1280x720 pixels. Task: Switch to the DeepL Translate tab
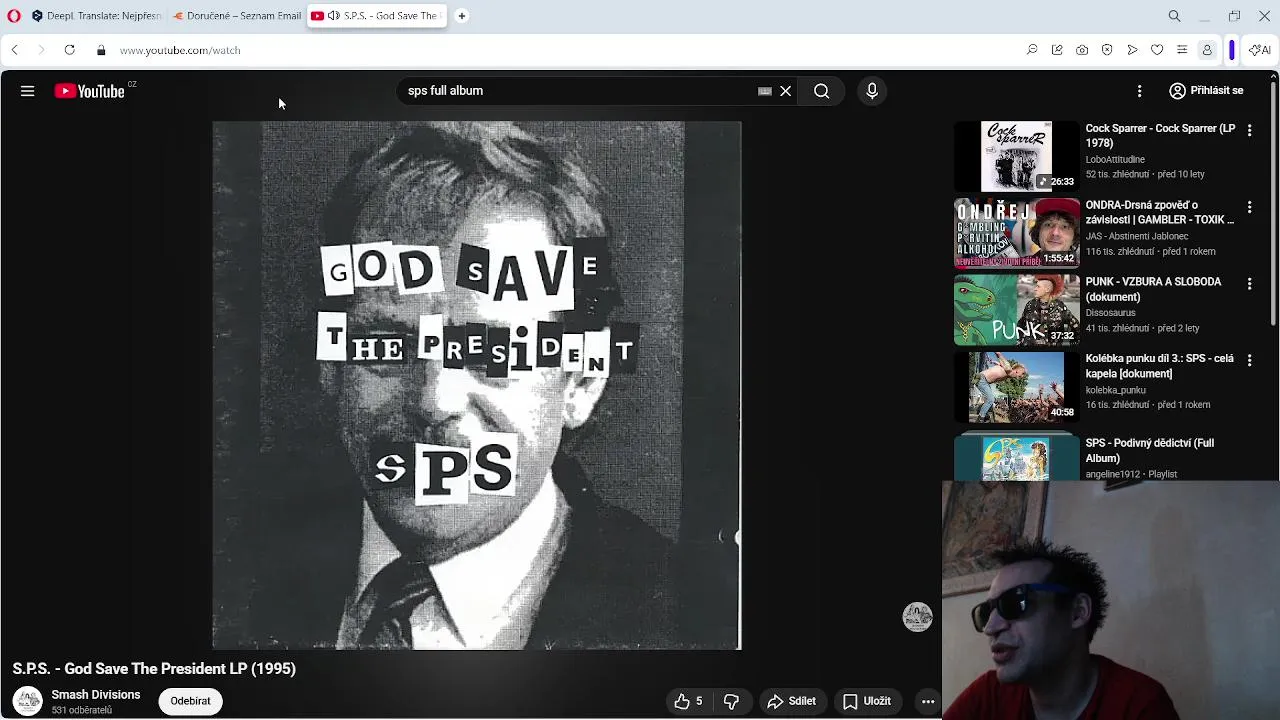(95, 16)
